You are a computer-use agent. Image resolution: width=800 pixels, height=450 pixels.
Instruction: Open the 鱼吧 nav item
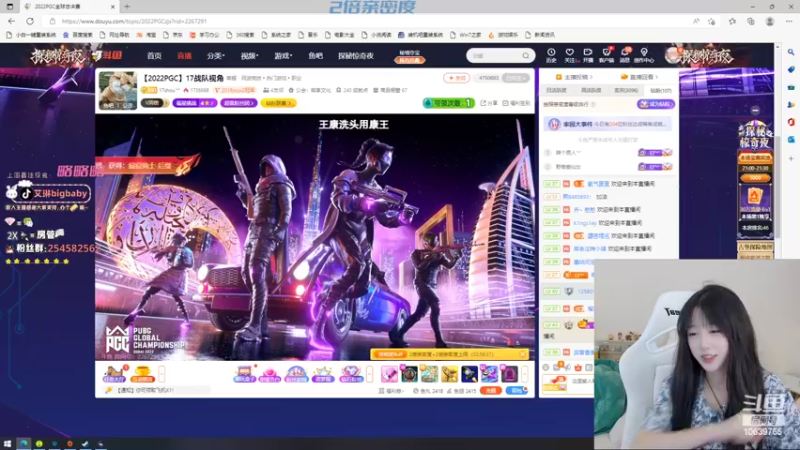coord(315,56)
